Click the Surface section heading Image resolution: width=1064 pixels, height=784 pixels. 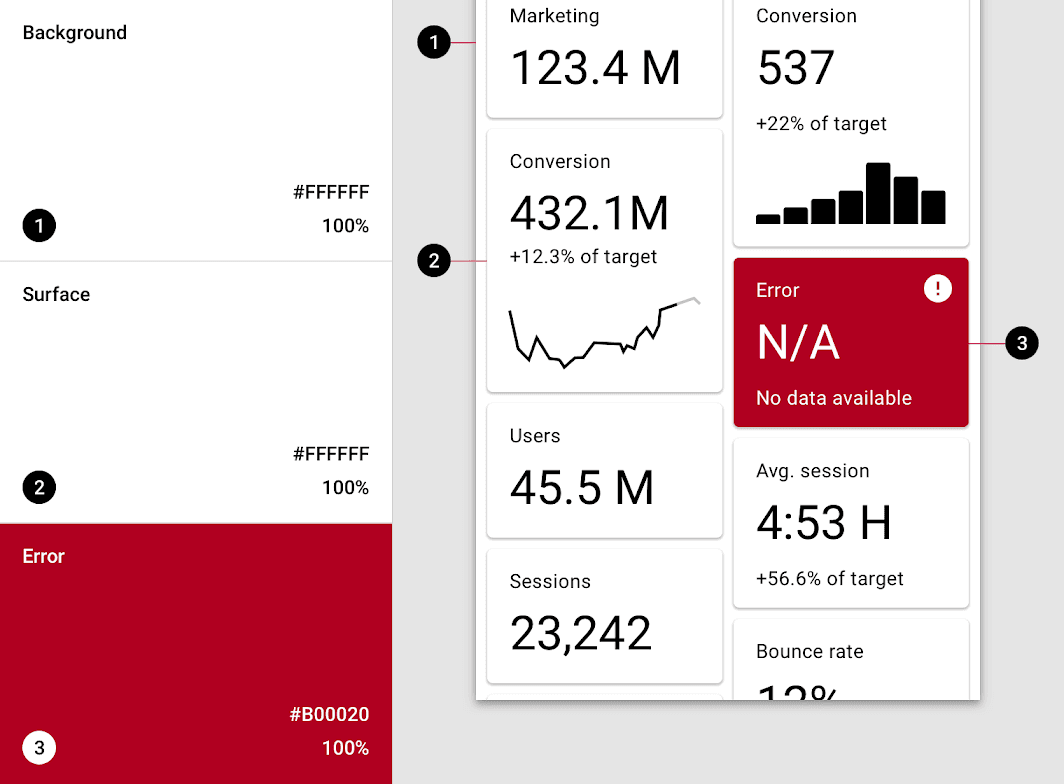[x=56, y=294]
